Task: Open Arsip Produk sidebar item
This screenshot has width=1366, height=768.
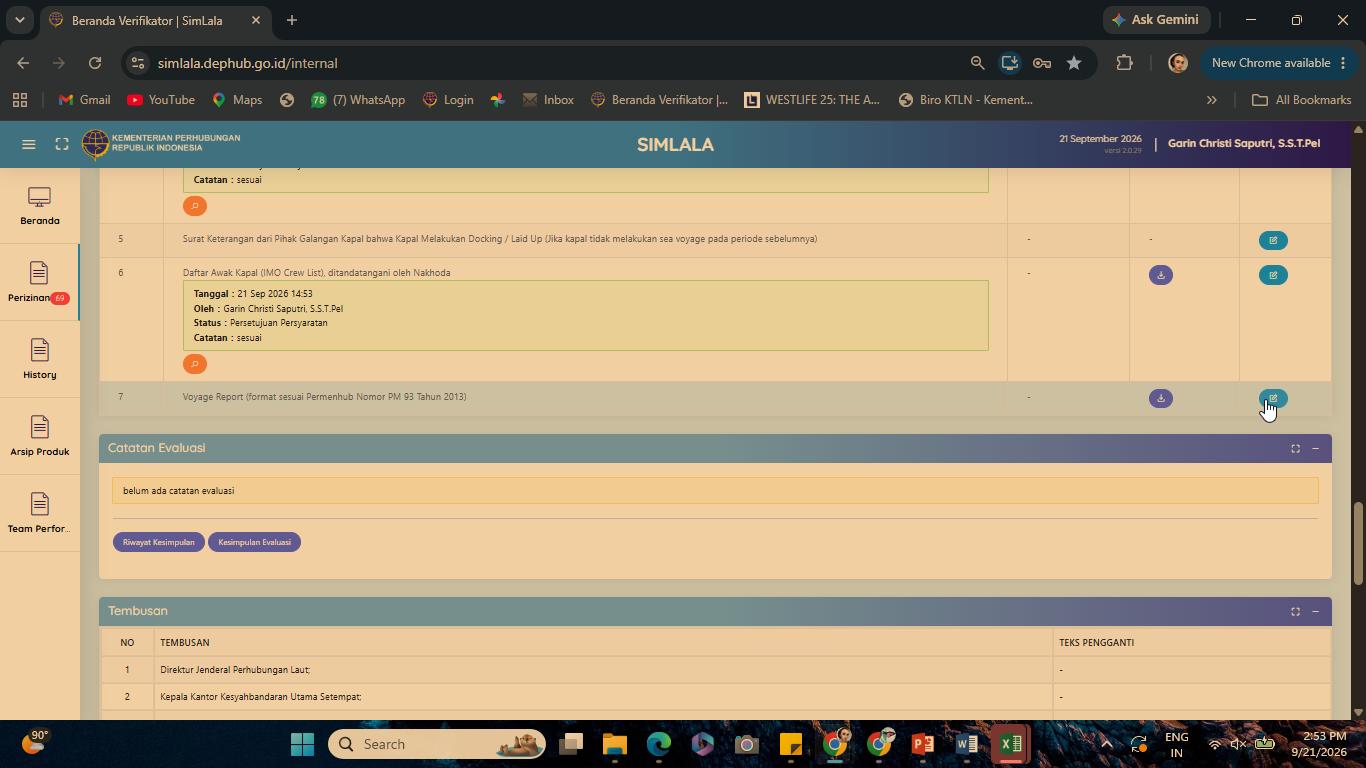Action: click(39, 436)
